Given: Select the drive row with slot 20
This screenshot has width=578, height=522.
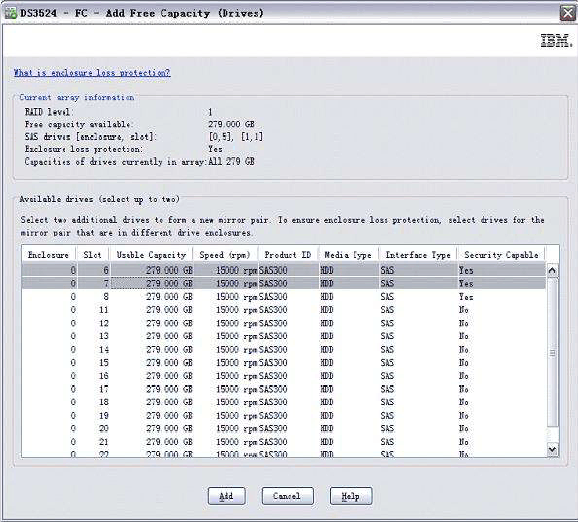Looking at the screenshot, I should click(283, 429).
